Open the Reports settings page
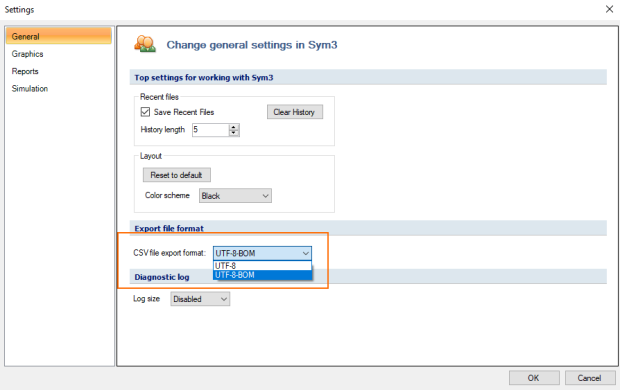620x390 pixels. (x=25, y=71)
